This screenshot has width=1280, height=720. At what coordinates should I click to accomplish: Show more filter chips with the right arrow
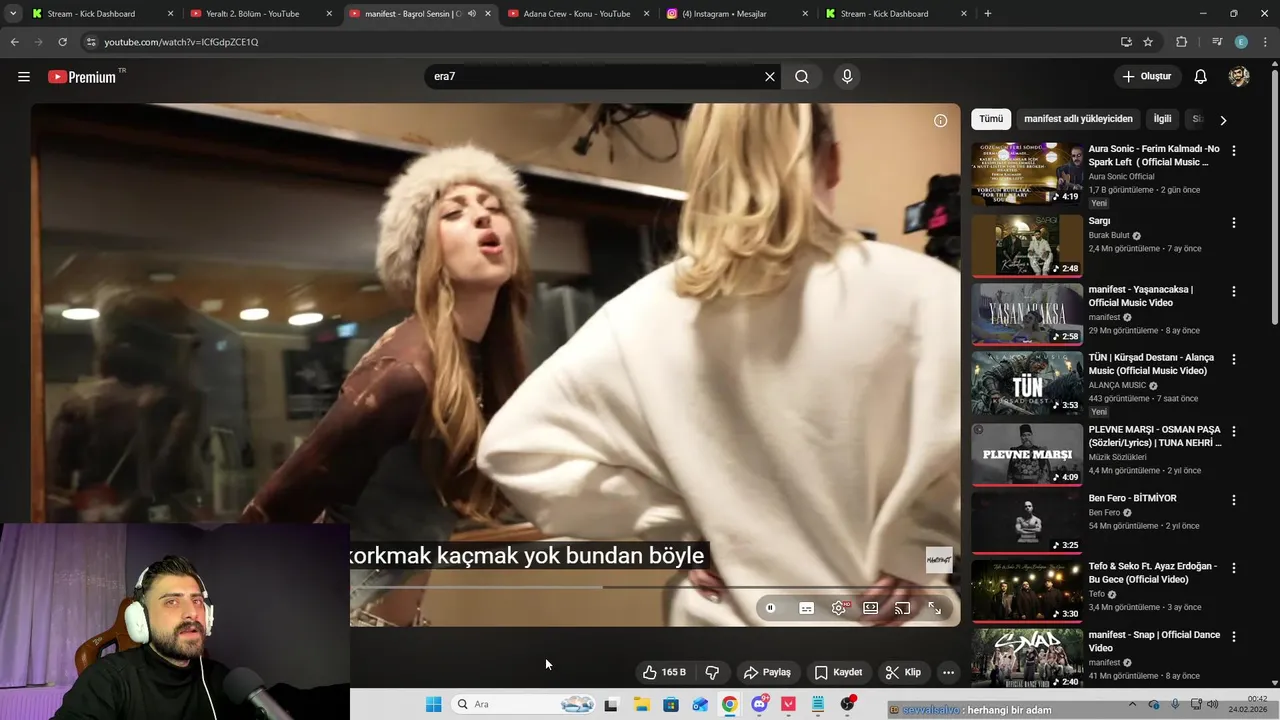(1222, 120)
